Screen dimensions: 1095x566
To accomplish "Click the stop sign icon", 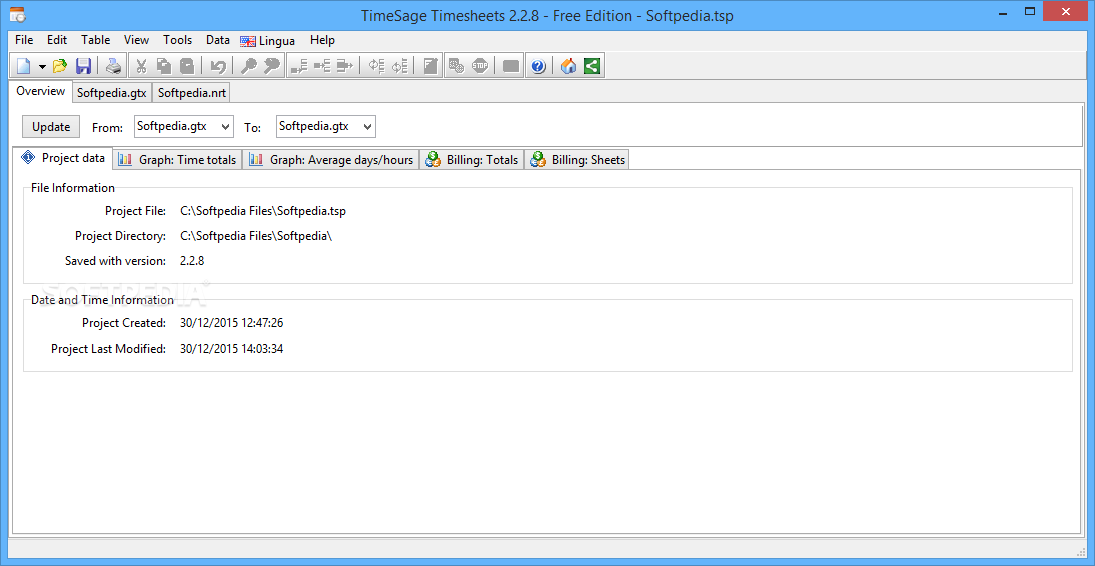I will pyautogui.click(x=480, y=66).
